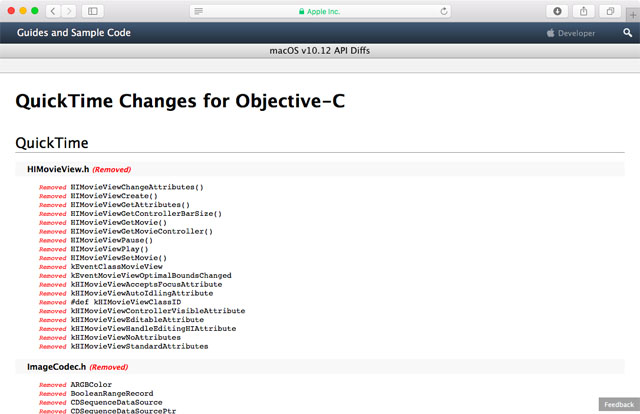Select HIMovieViewCreate() entry
Viewport: 640px width, 414px height.
click(x=114, y=196)
